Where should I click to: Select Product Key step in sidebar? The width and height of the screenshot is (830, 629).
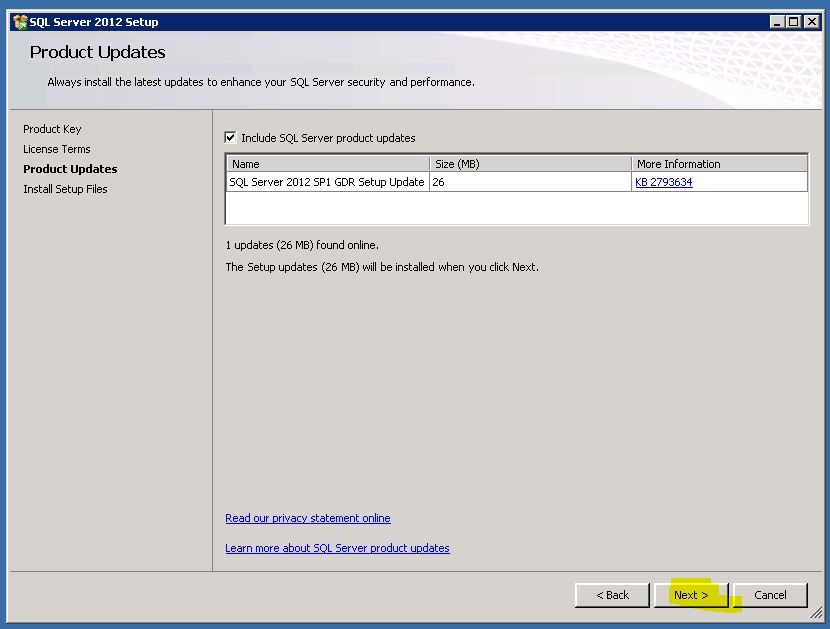[x=52, y=129]
